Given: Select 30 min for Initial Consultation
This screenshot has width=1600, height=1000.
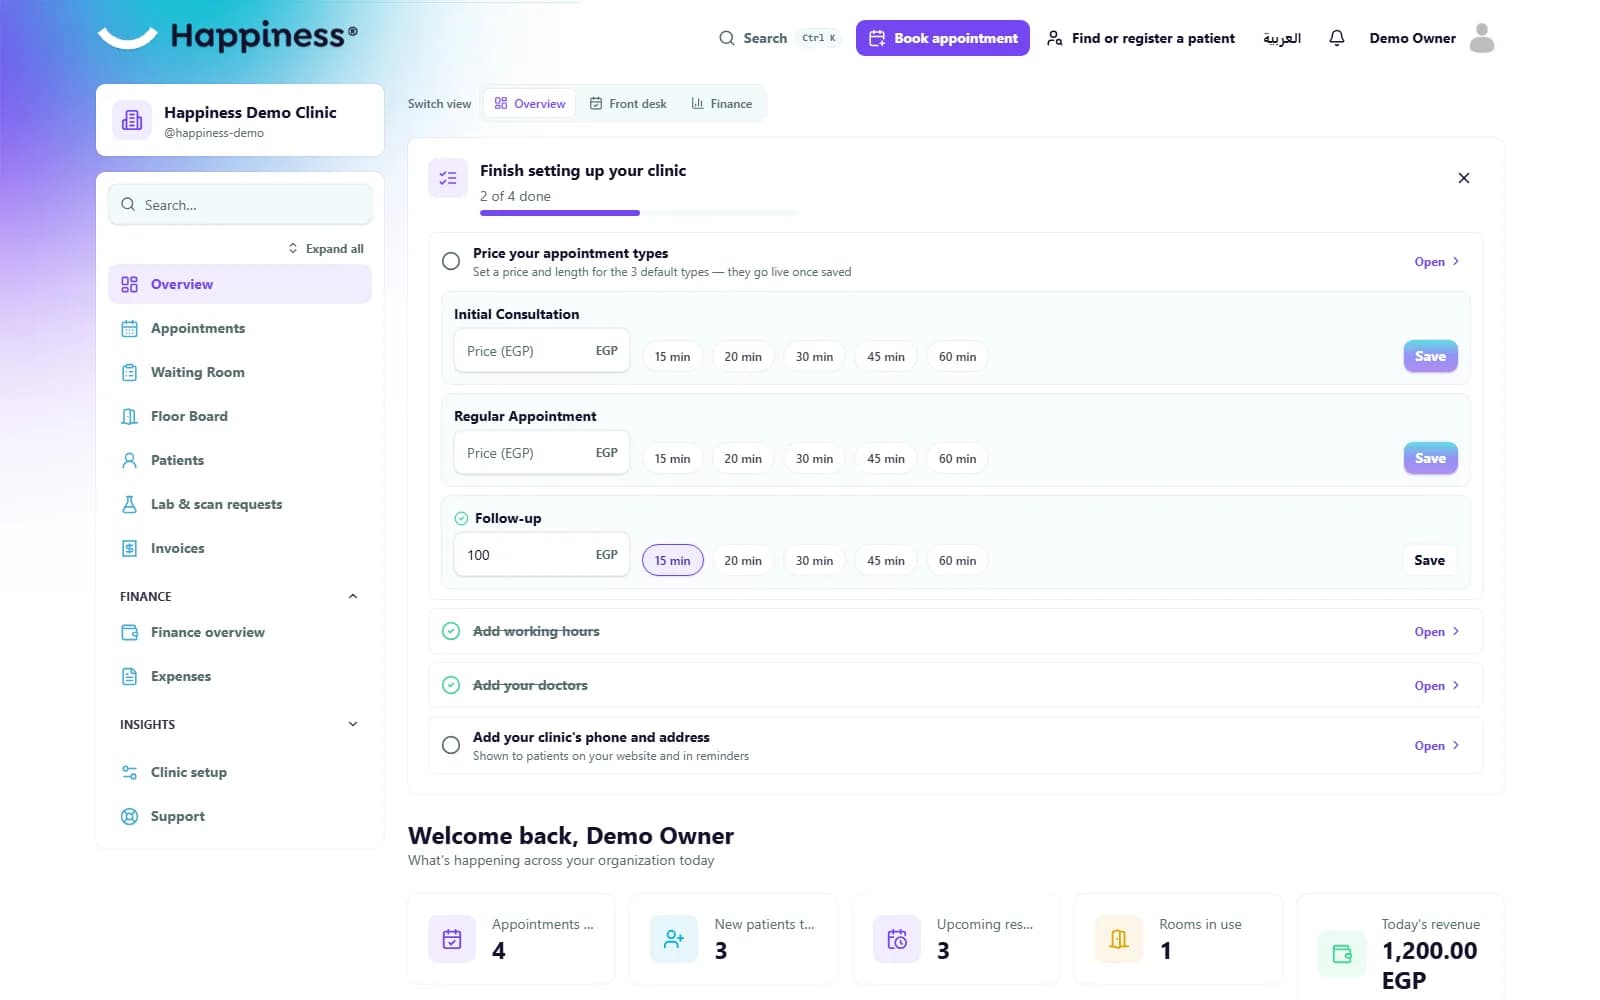Looking at the screenshot, I should (814, 357).
